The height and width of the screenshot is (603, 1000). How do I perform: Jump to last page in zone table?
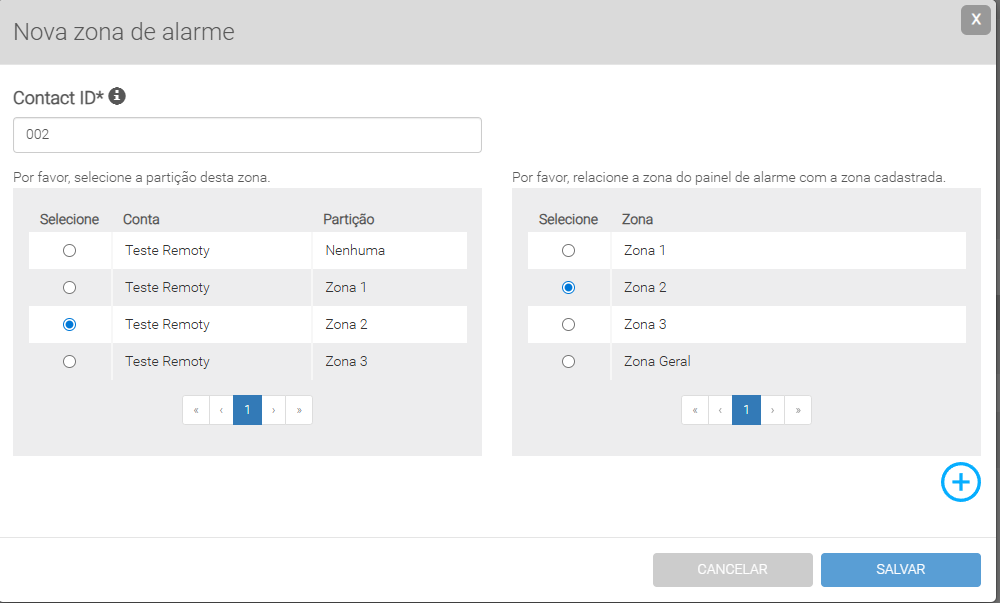click(x=798, y=410)
